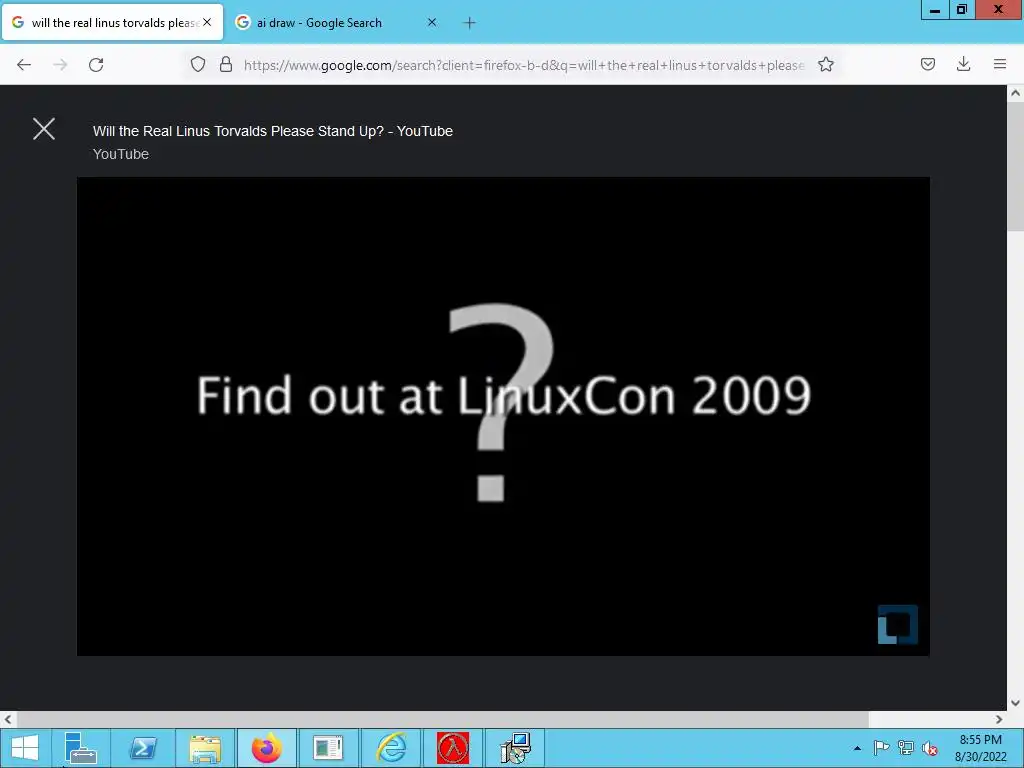Screen dimensions: 1024x768
Task: Click the network status tray icon
Action: point(906,748)
